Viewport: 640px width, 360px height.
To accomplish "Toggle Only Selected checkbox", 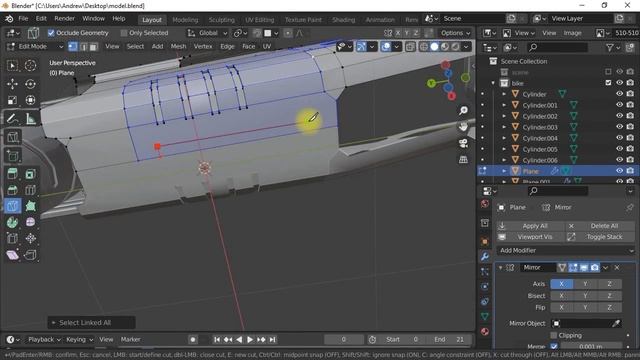I will click(x=124, y=33).
